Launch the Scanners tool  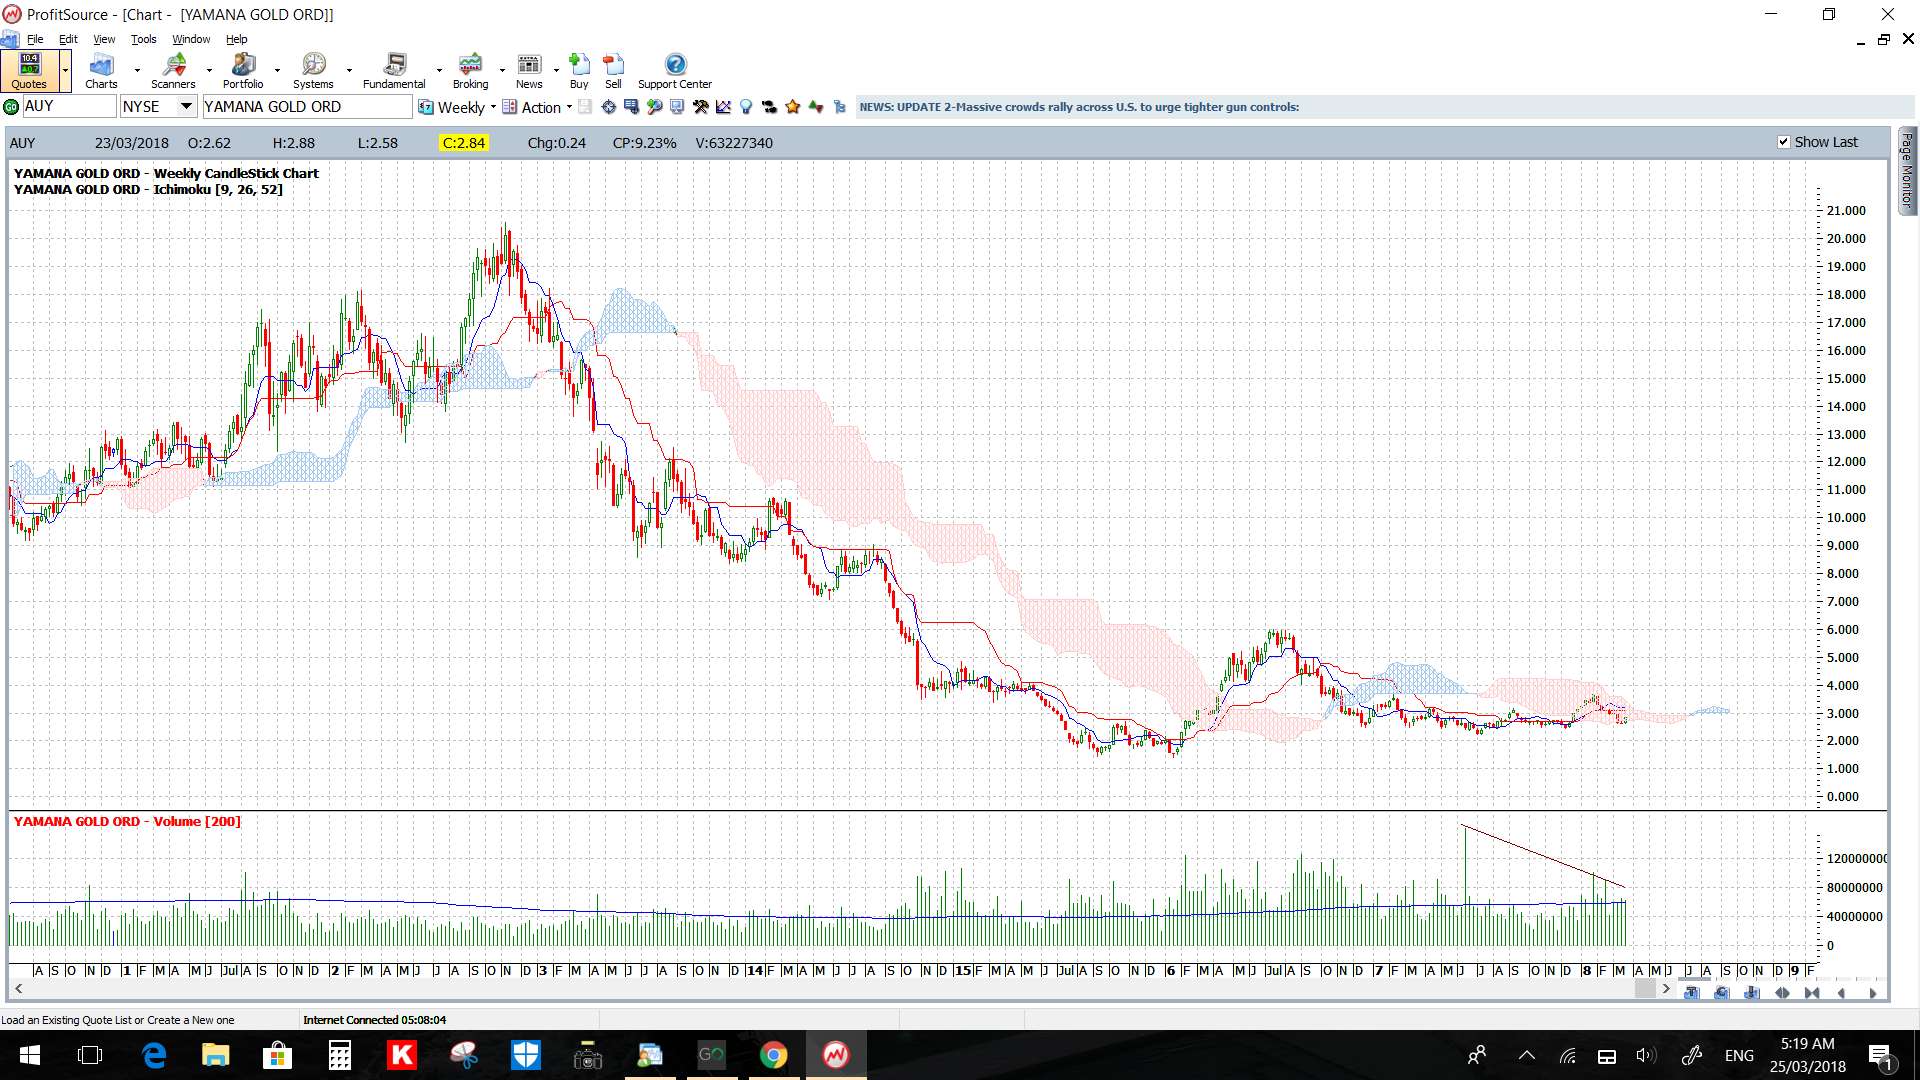(174, 70)
